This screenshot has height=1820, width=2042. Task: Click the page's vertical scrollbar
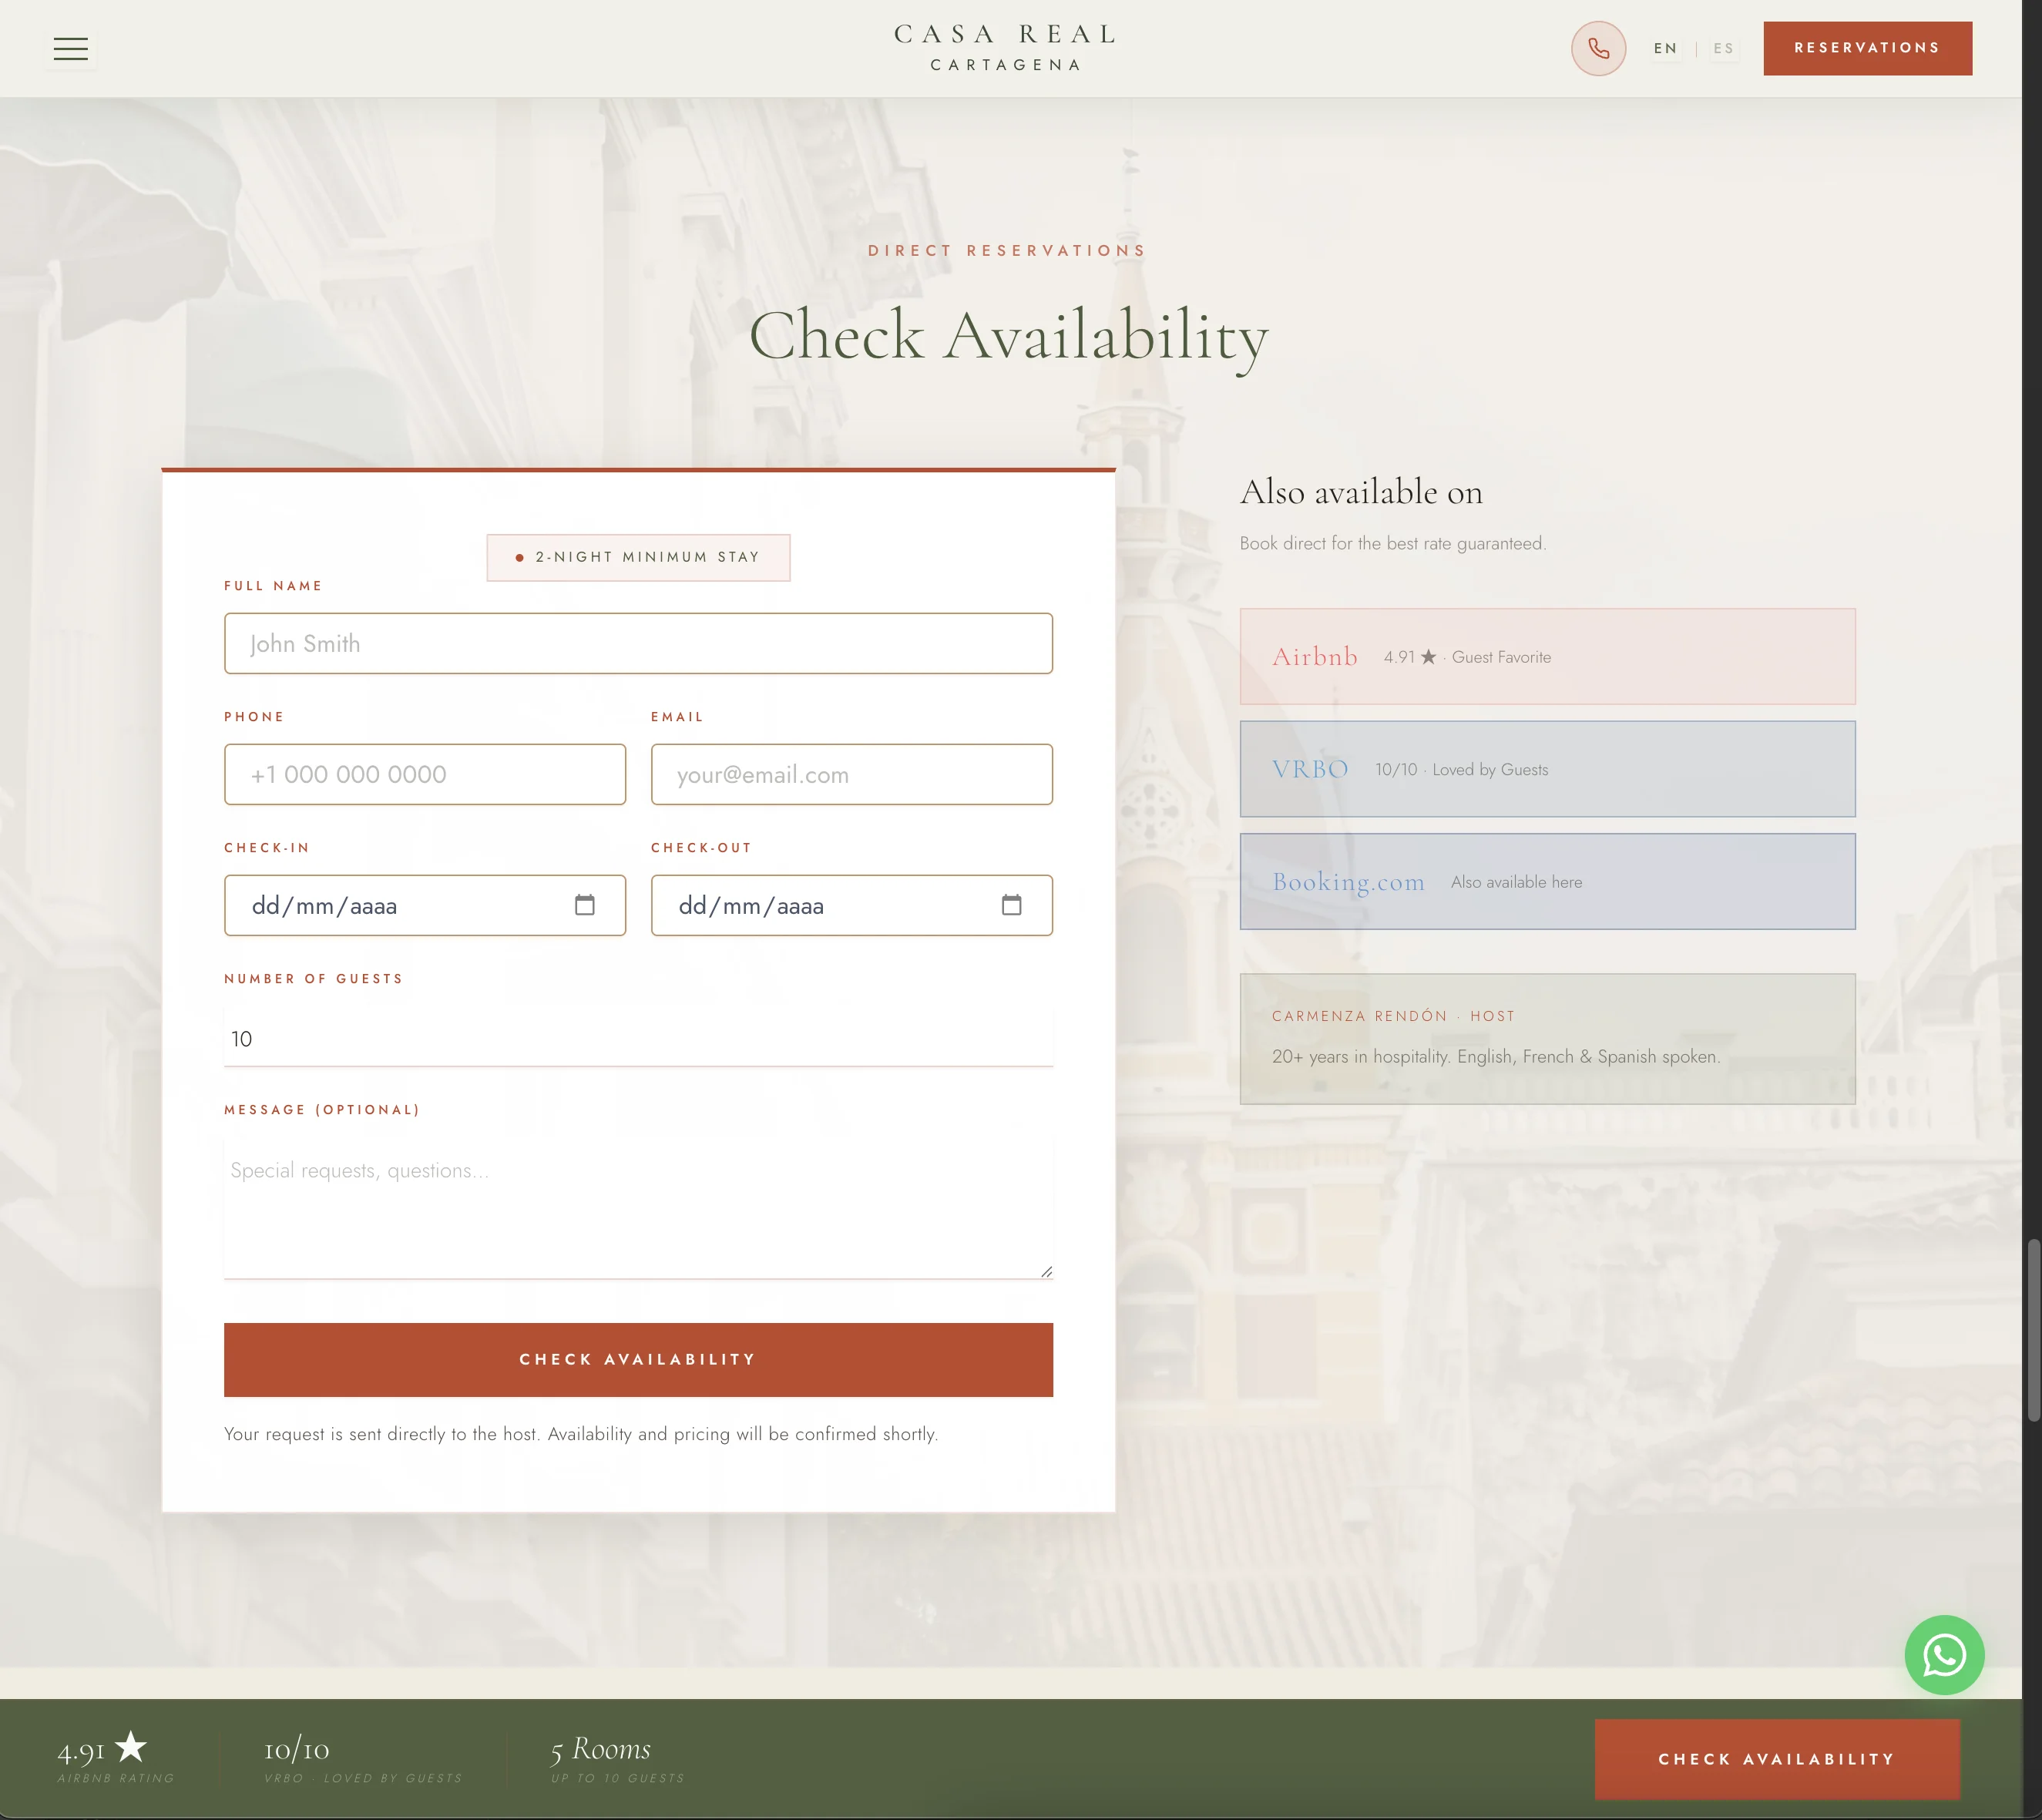tap(2032, 1330)
